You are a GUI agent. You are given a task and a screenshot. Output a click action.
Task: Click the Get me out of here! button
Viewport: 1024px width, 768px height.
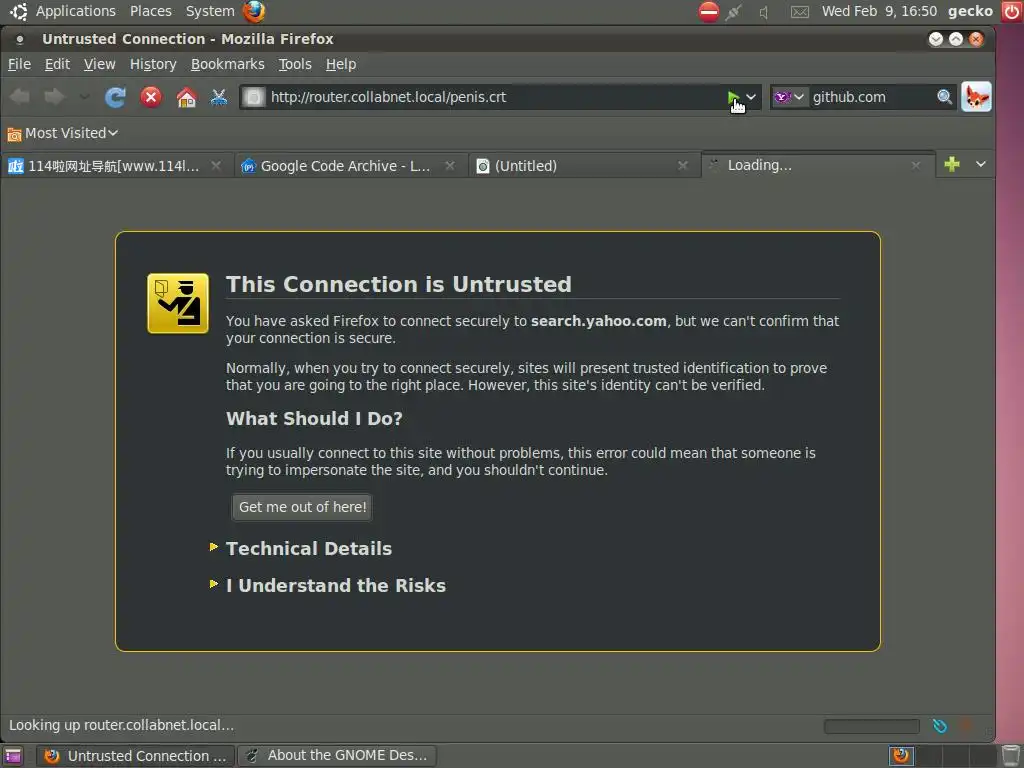pos(302,507)
